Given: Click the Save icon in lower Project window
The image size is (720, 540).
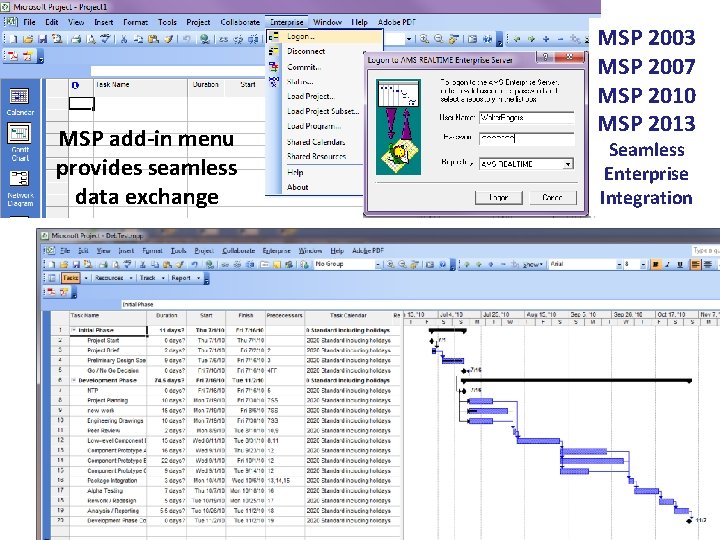Looking at the screenshot, I should point(76,264).
